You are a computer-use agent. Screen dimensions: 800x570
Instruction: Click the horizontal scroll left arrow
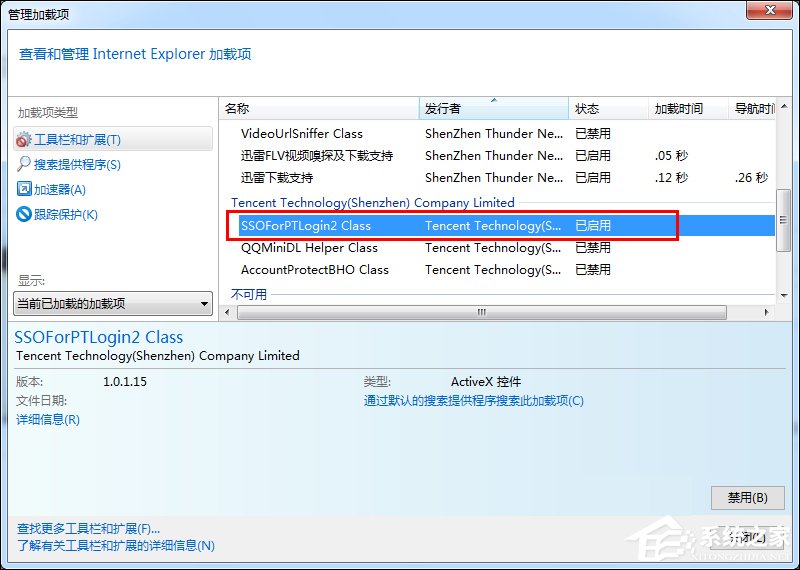tap(228, 312)
